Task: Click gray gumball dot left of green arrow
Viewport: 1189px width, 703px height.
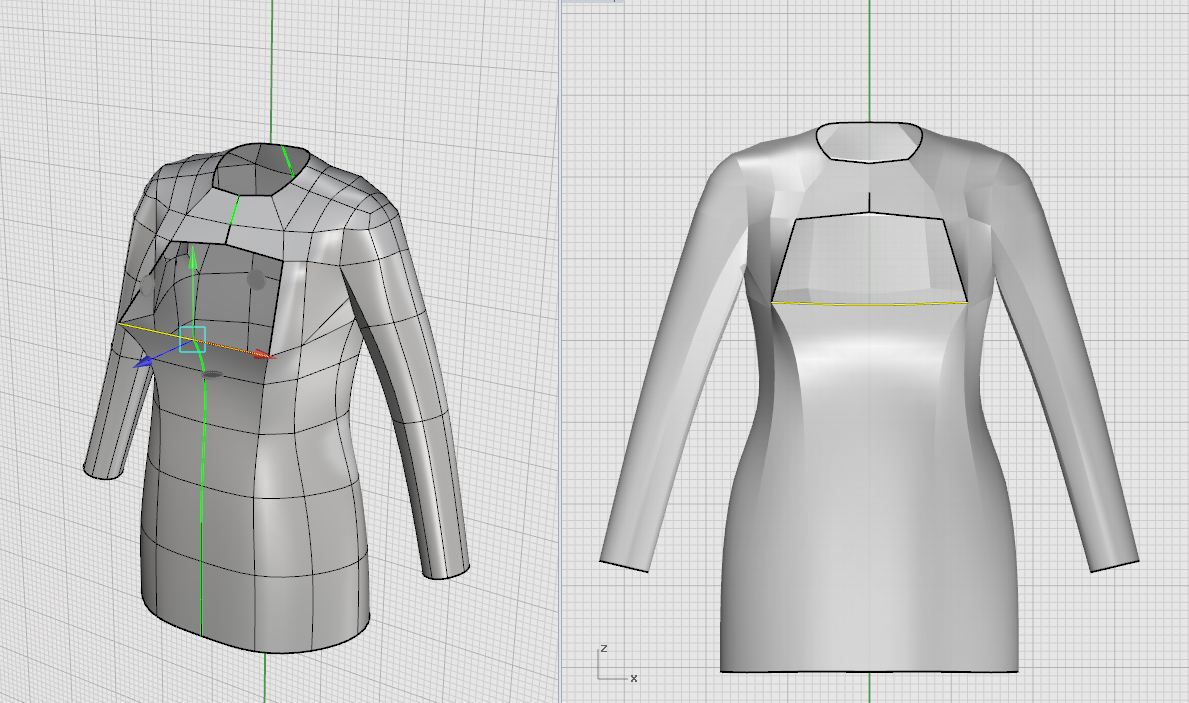Action: tap(148, 287)
